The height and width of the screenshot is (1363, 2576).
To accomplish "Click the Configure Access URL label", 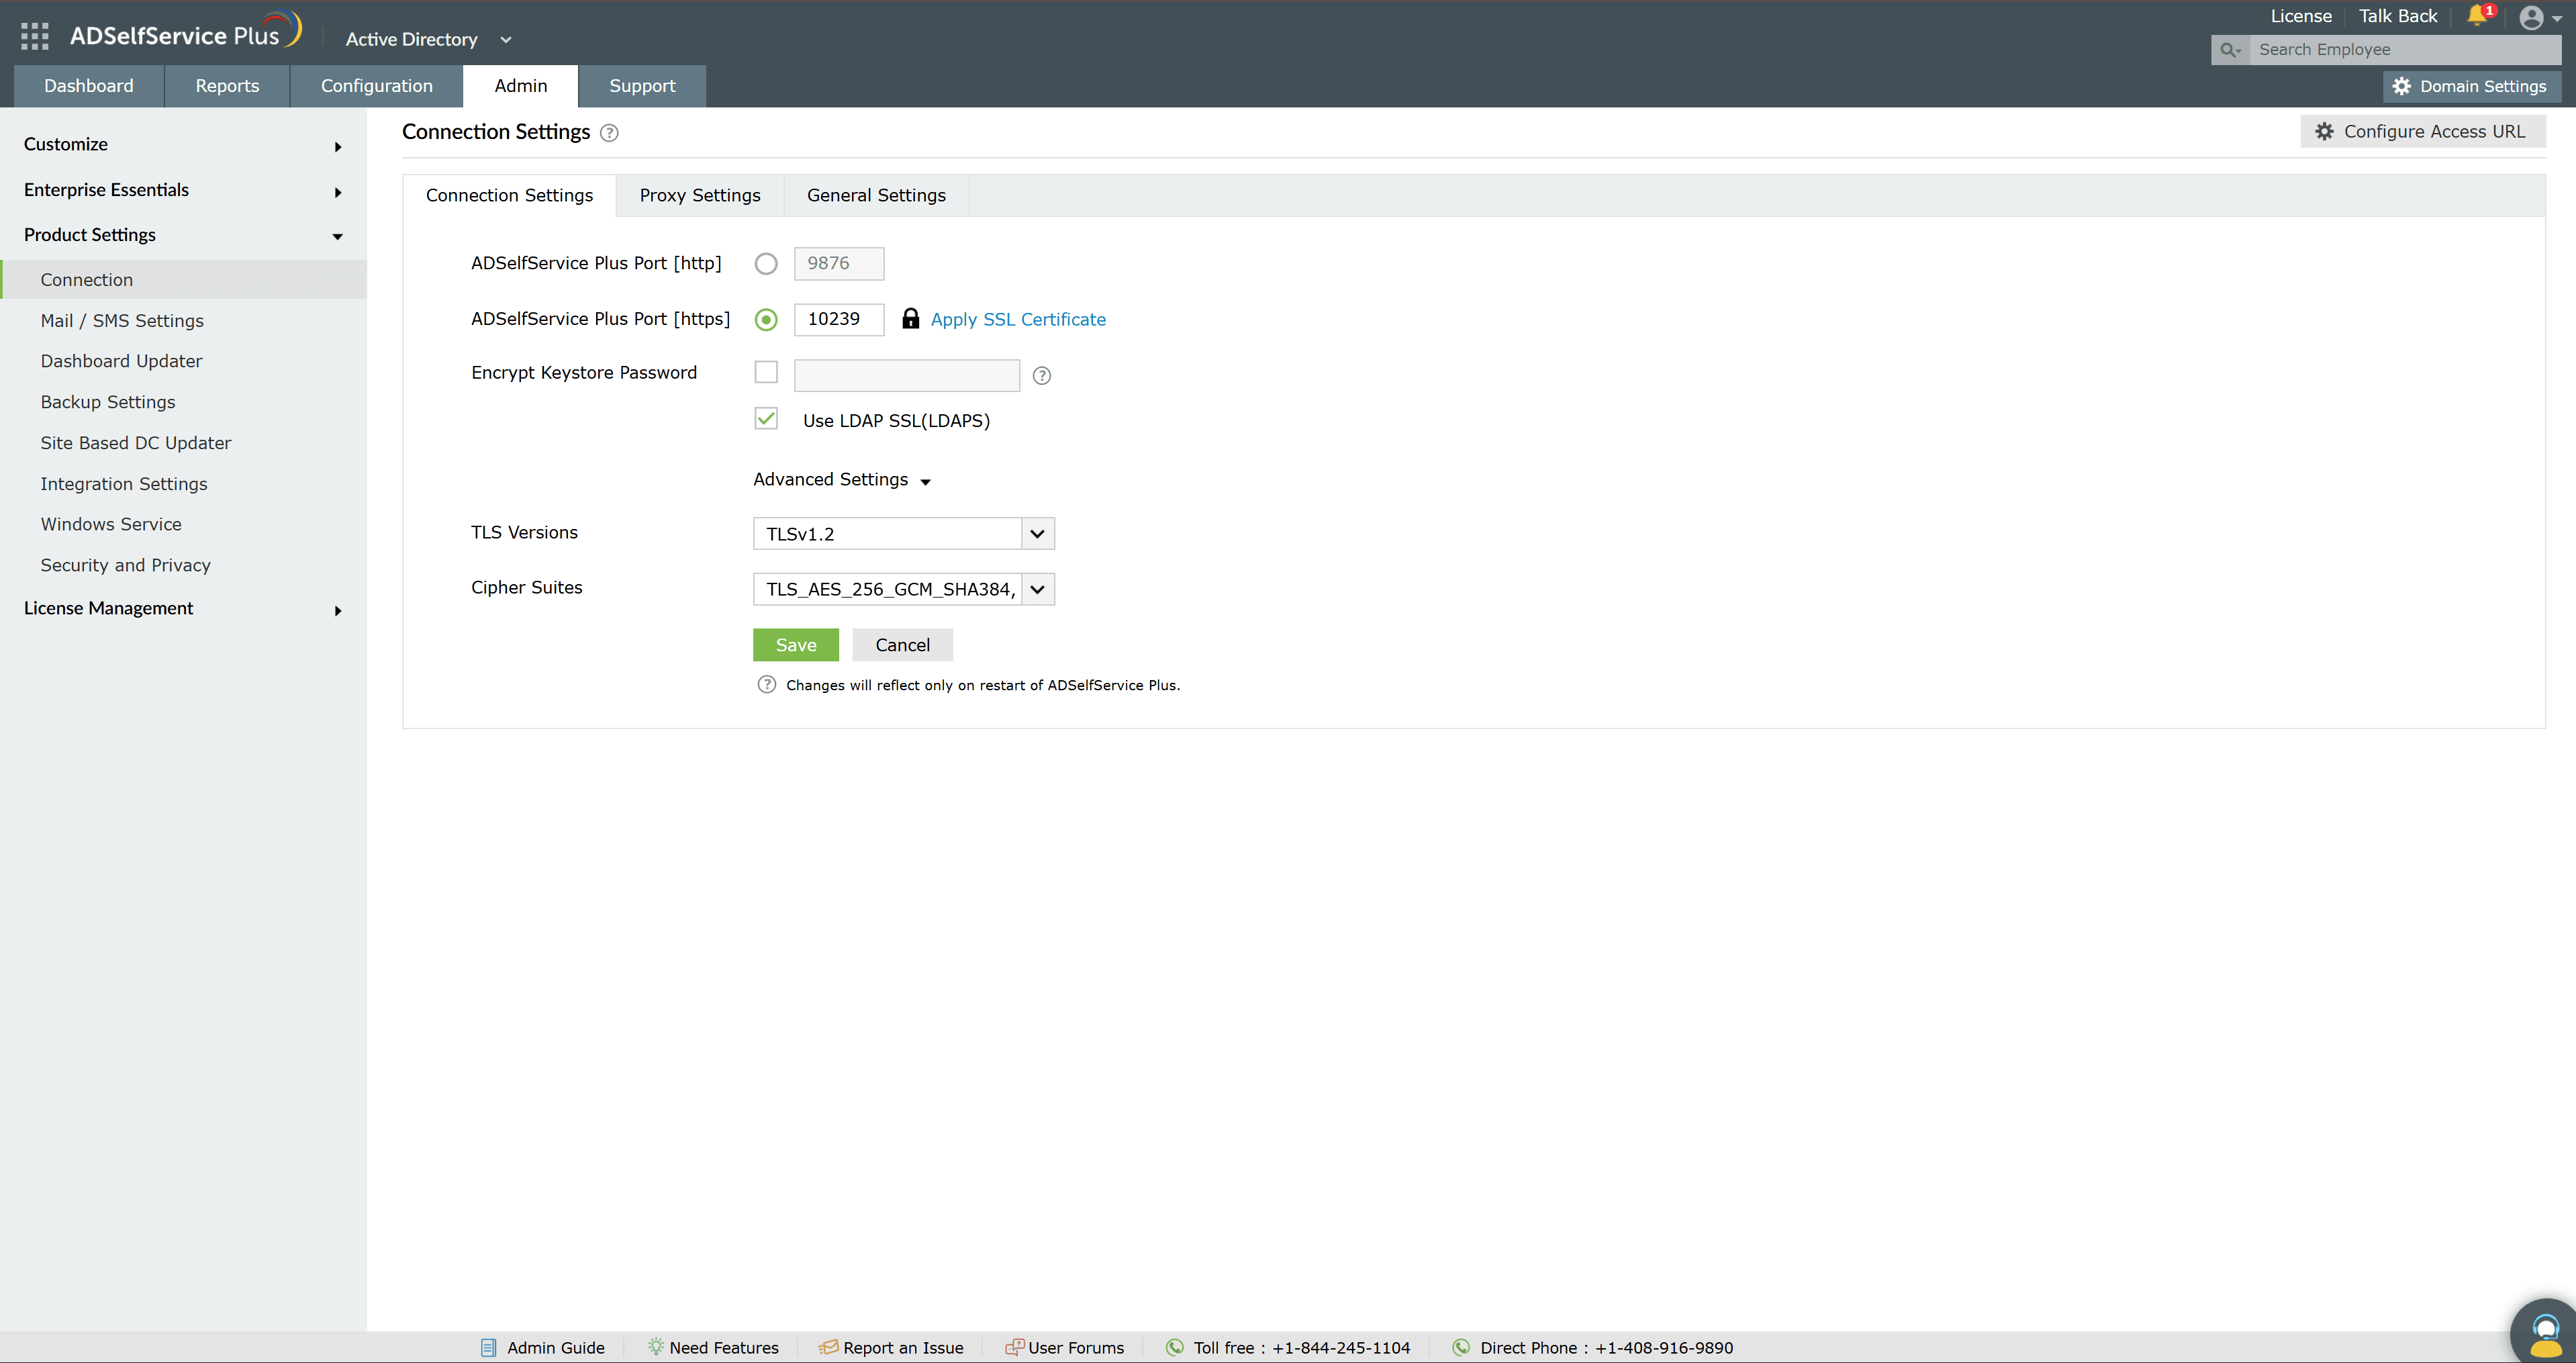I will pyautogui.click(x=2434, y=132).
